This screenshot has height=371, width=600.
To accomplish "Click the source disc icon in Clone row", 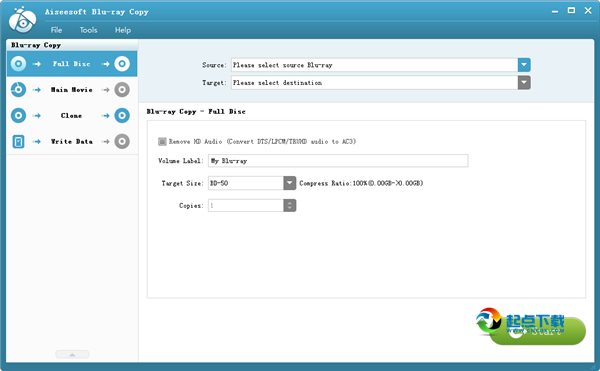I will click(x=18, y=116).
